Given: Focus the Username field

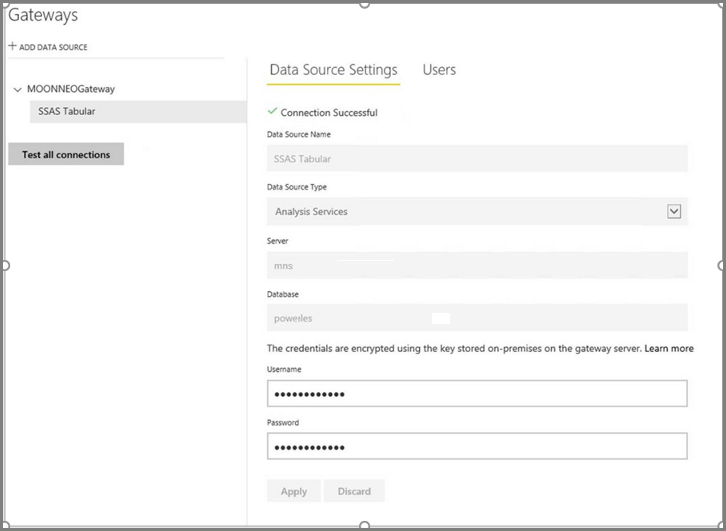Looking at the screenshot, I should [x=477, y=394].
